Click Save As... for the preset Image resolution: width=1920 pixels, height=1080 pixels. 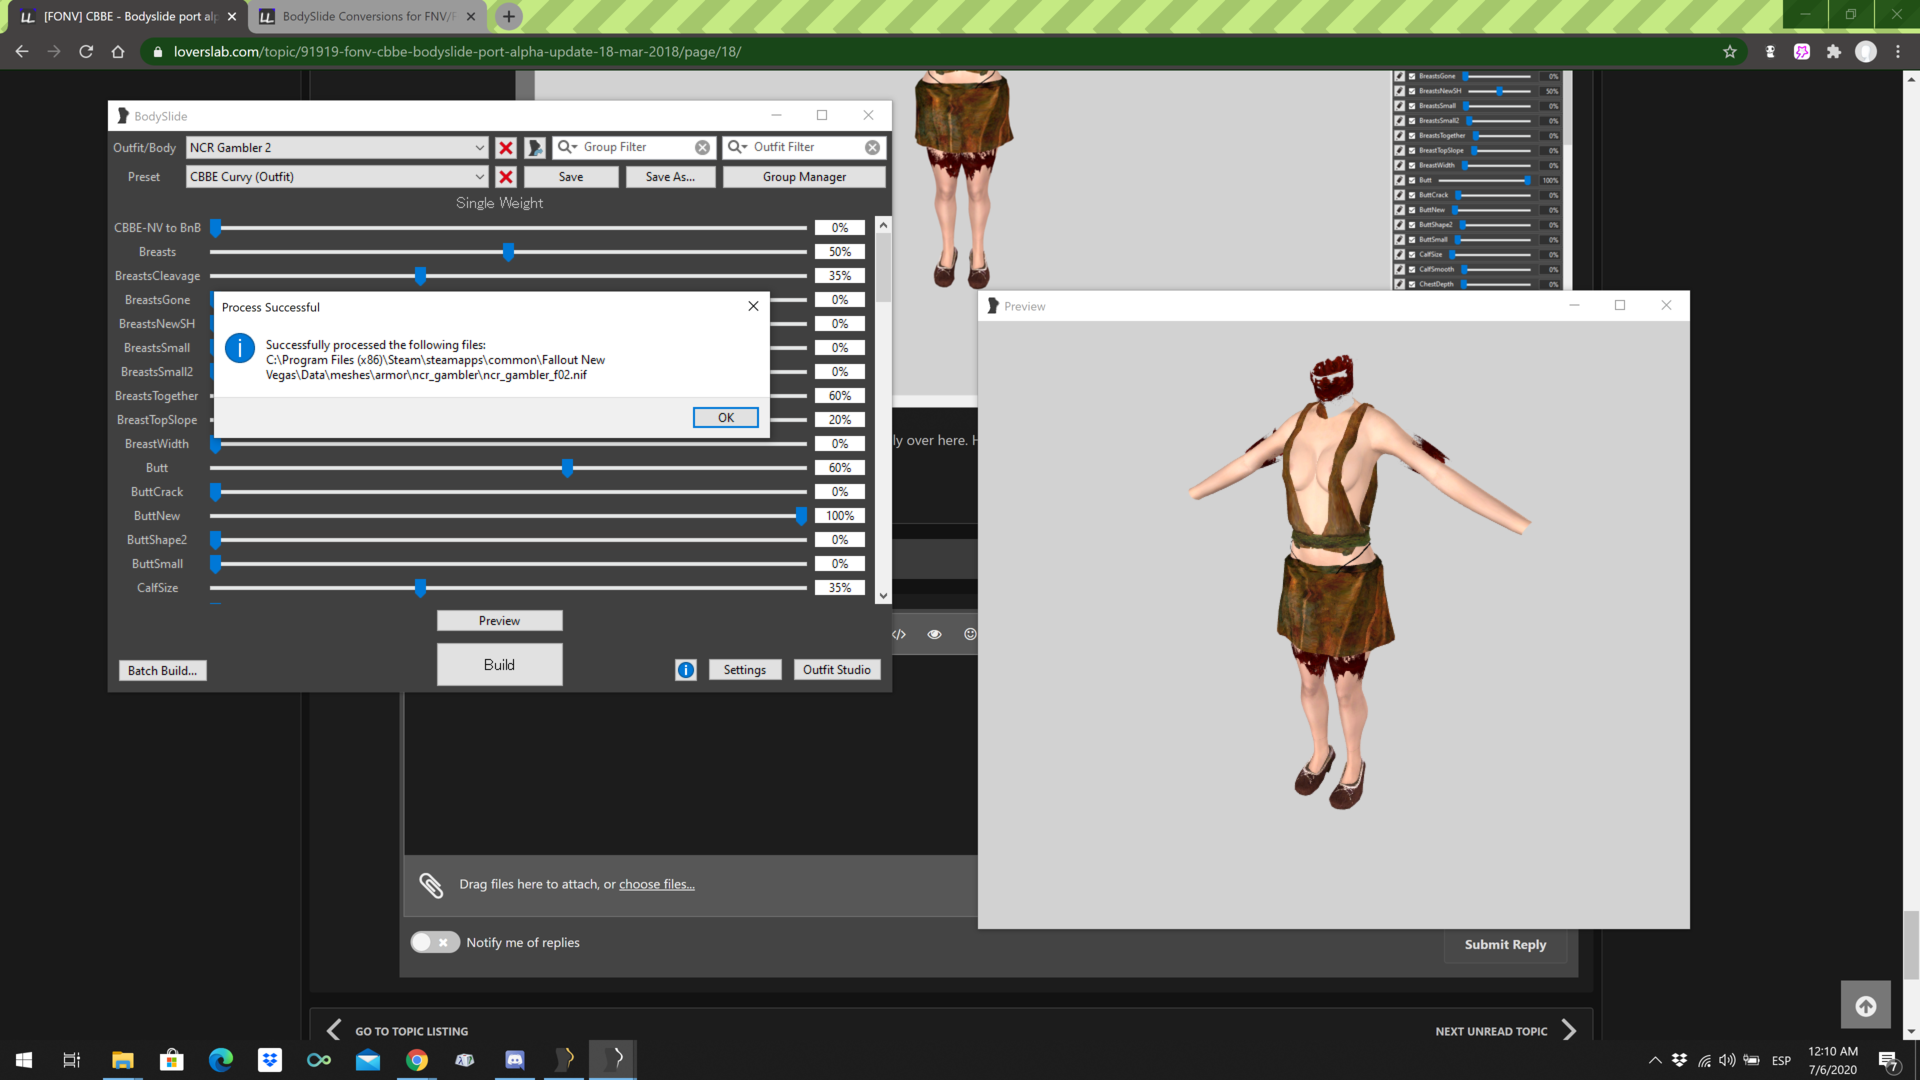[x=670, y=177]
